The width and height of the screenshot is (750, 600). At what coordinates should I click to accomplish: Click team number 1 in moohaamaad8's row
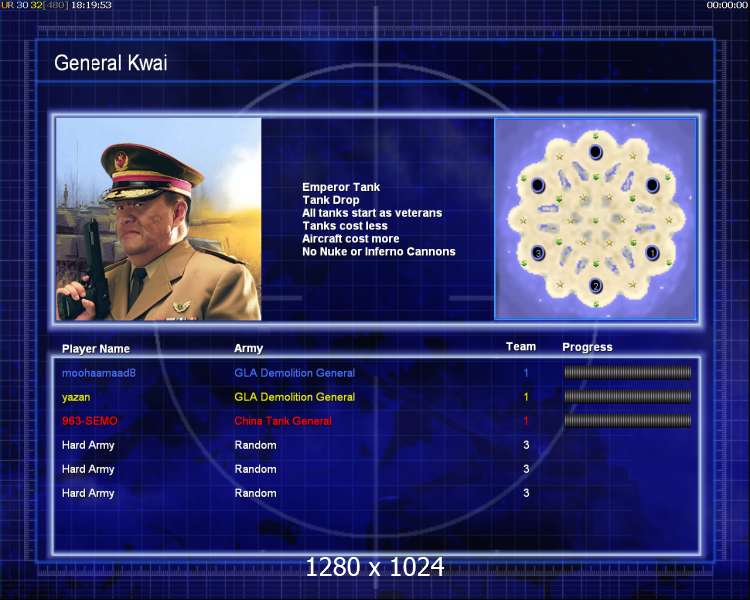(526, 373)
